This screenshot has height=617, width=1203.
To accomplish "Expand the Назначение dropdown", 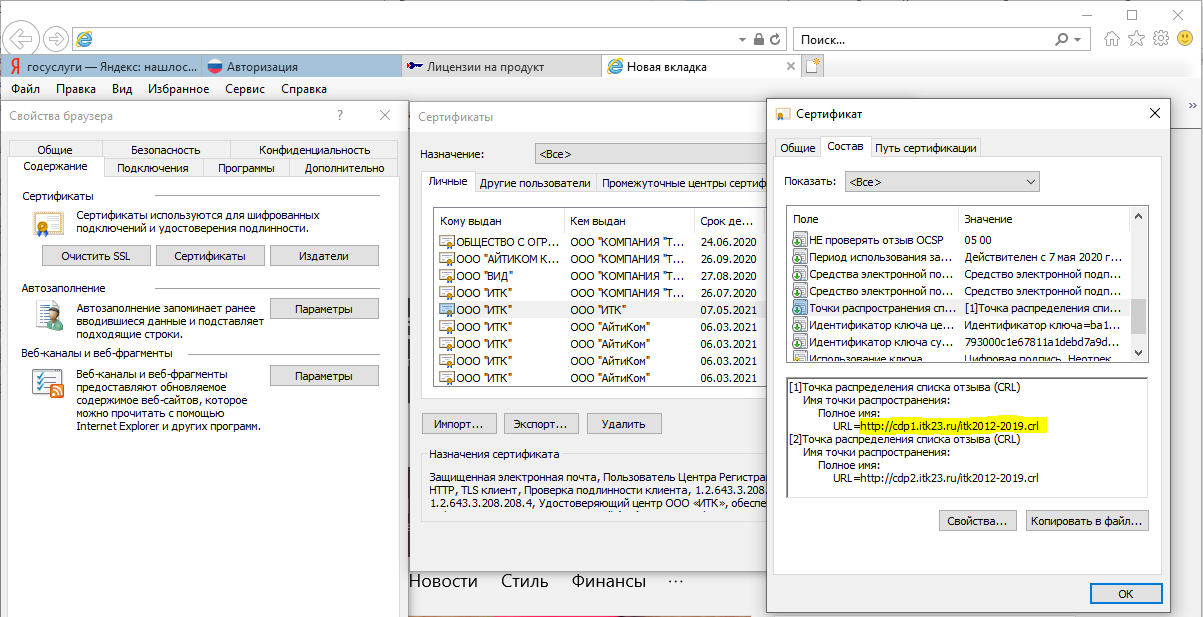I will click(x=650, y=154).
